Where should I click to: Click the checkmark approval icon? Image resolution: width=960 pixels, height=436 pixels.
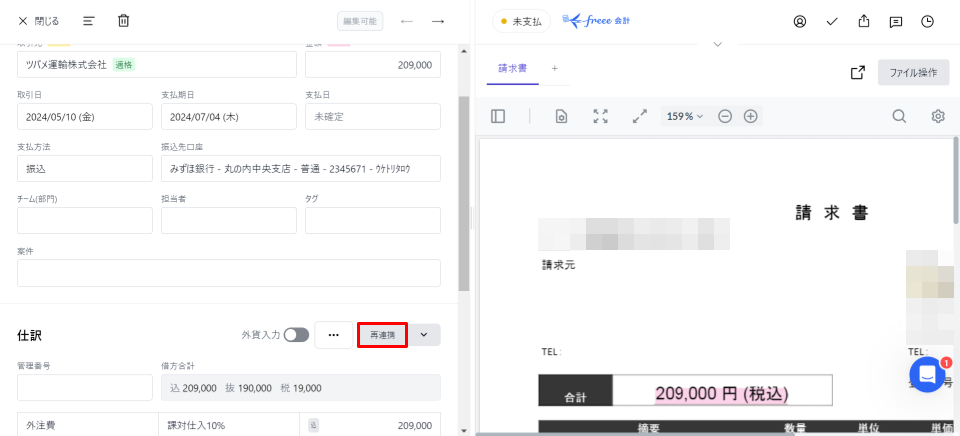(831, 21)
